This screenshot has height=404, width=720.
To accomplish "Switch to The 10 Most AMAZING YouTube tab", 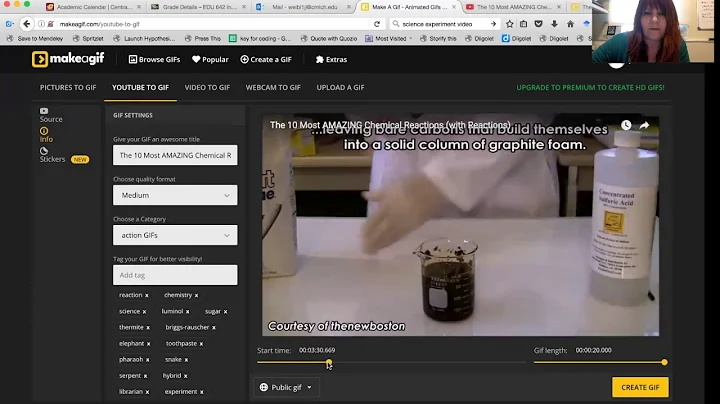I will click(513, 7).
